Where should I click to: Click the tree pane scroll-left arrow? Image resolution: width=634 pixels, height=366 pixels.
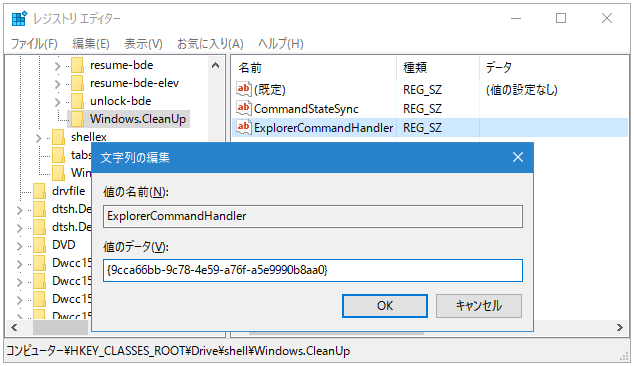(x=14, y=327)
